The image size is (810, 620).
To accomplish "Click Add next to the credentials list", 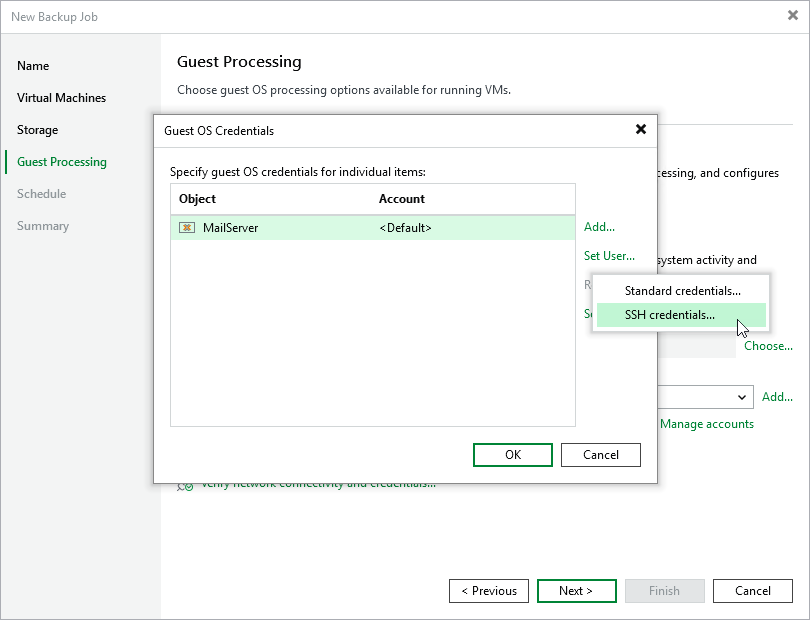I will pyautogui.click(x=598, y=227).
